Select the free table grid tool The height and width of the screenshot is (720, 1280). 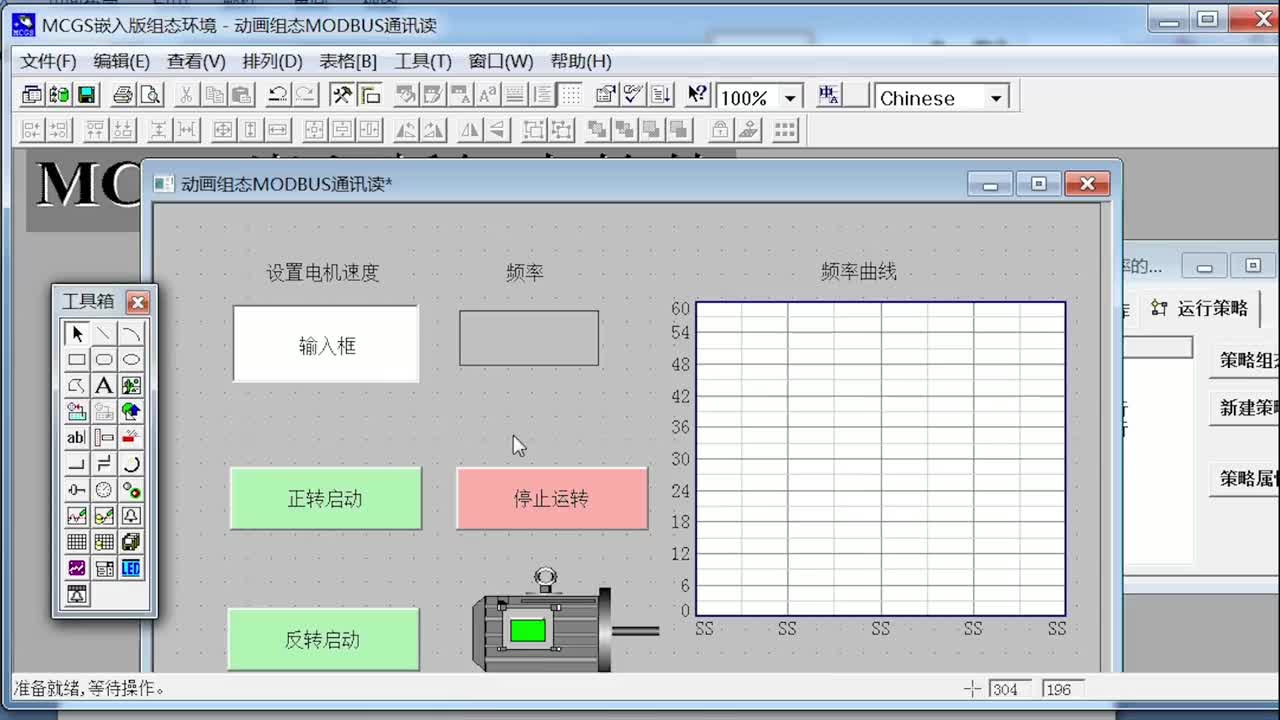(x=77, y=542)
